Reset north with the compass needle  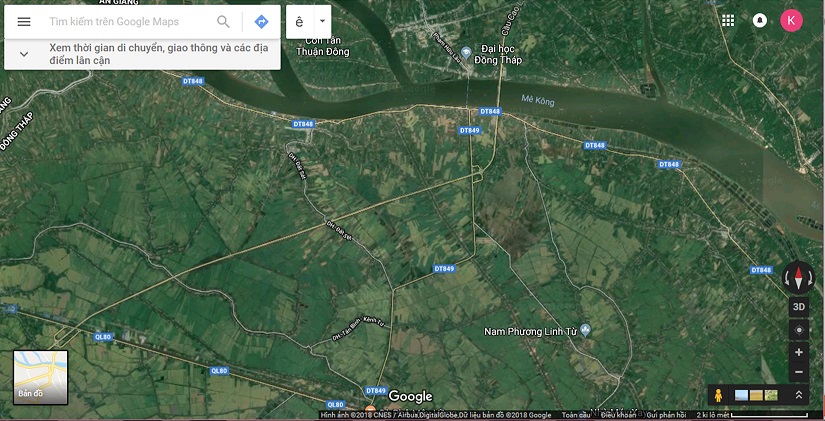coord(798,278)
